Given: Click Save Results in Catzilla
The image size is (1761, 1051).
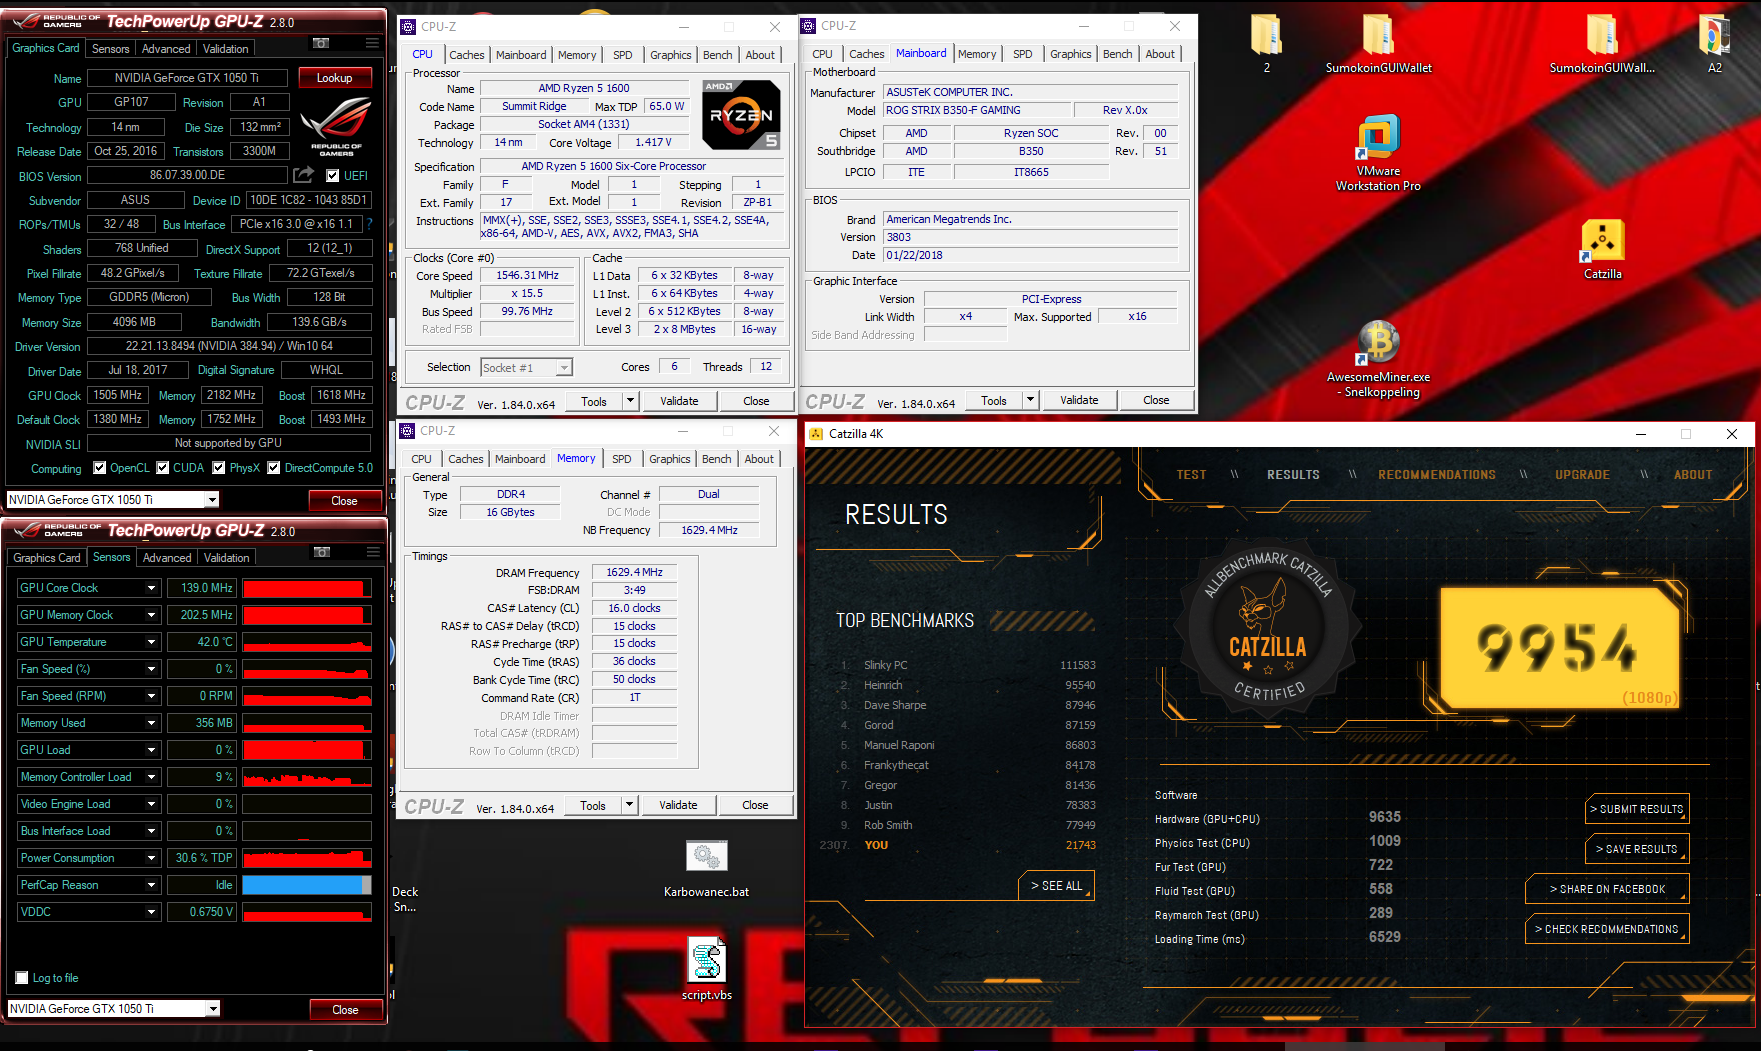Looking at the screenshot, I should click(1638, 849).
